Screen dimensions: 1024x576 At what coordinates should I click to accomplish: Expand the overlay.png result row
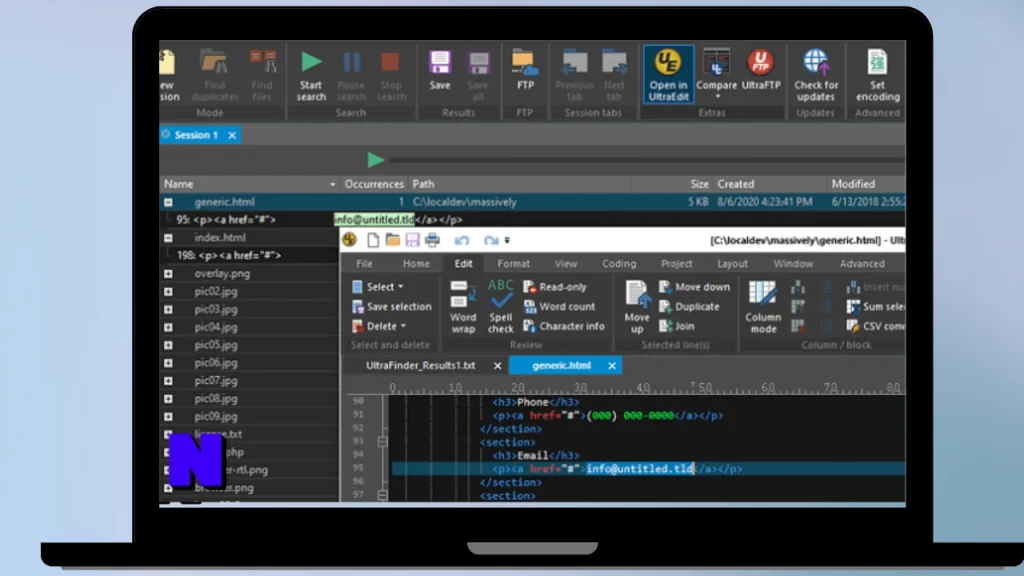(168, 274)
